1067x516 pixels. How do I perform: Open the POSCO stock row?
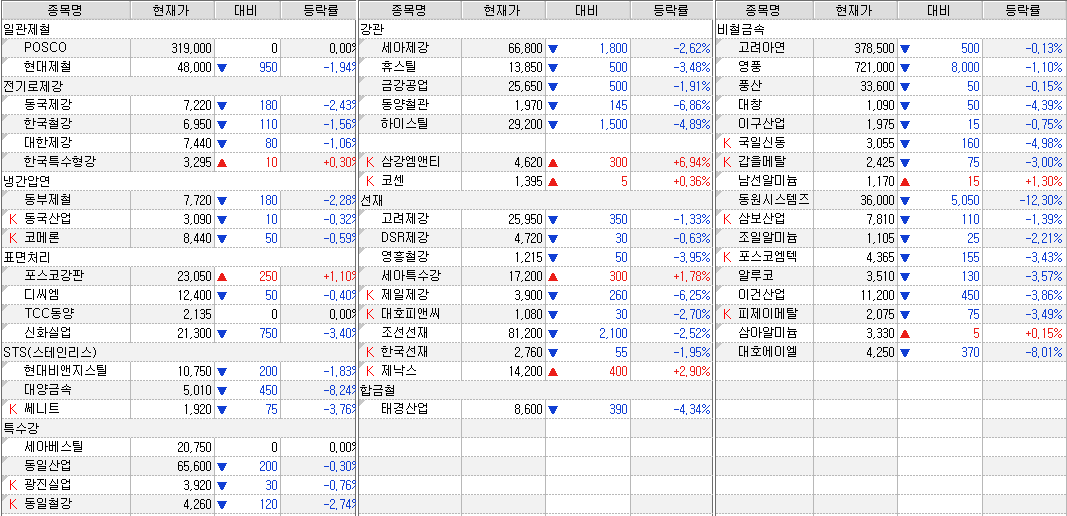[45, 48]
